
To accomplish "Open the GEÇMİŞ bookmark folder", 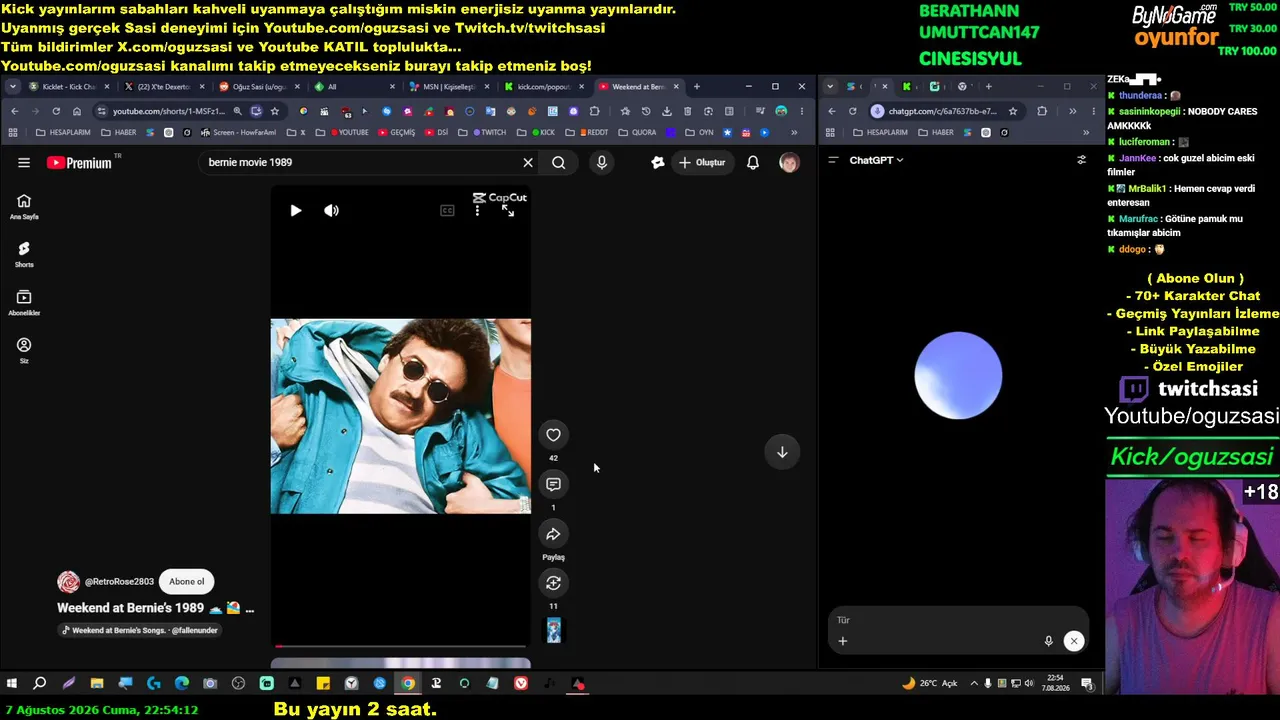I will click(x=396, y=132).
